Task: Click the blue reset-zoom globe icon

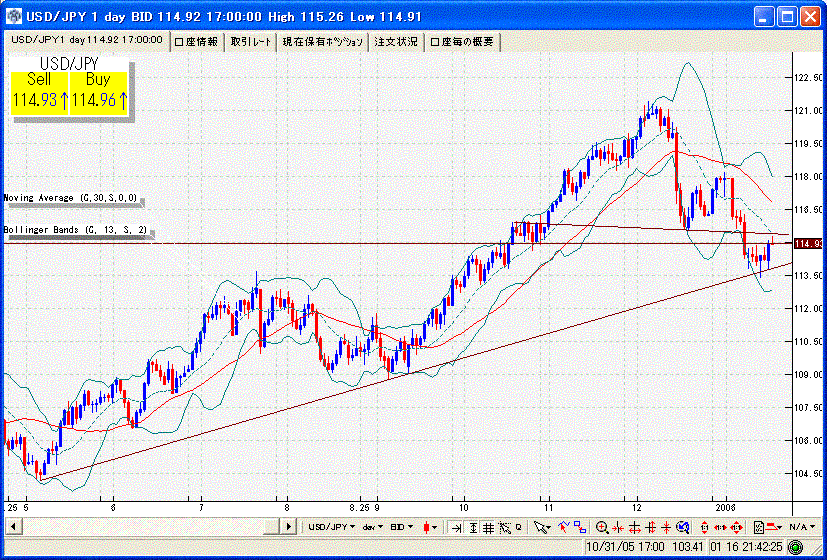Action: coord(682,527)
